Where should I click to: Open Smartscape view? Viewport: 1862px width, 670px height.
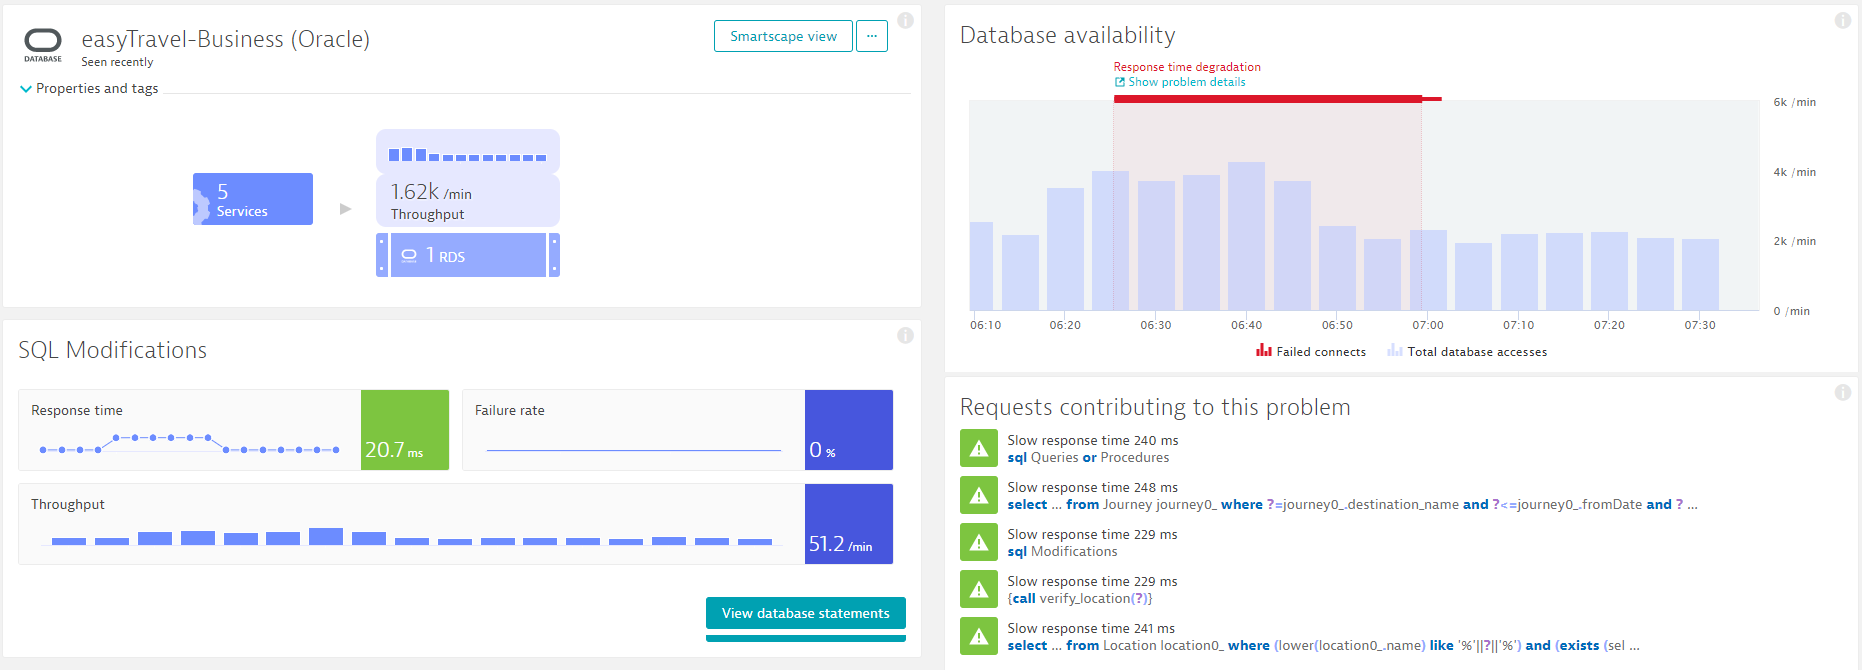[x=783, y=36]
